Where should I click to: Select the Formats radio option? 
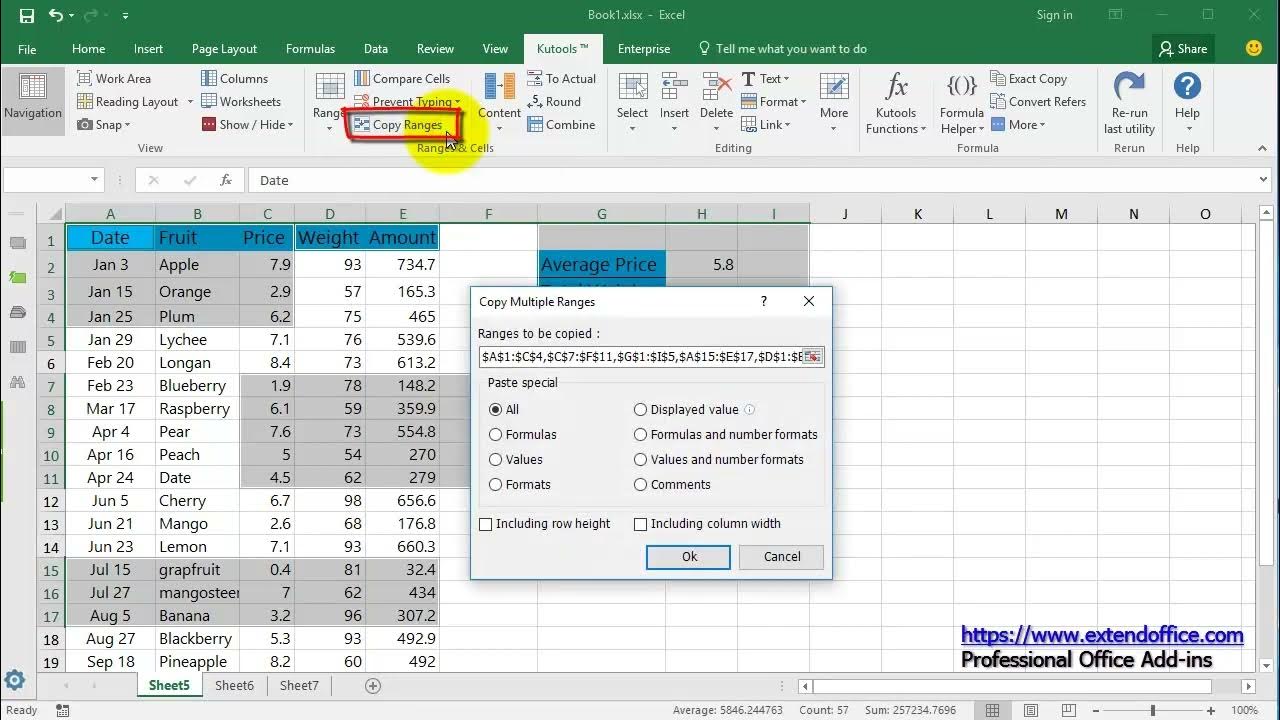click(x=520, y=484)
